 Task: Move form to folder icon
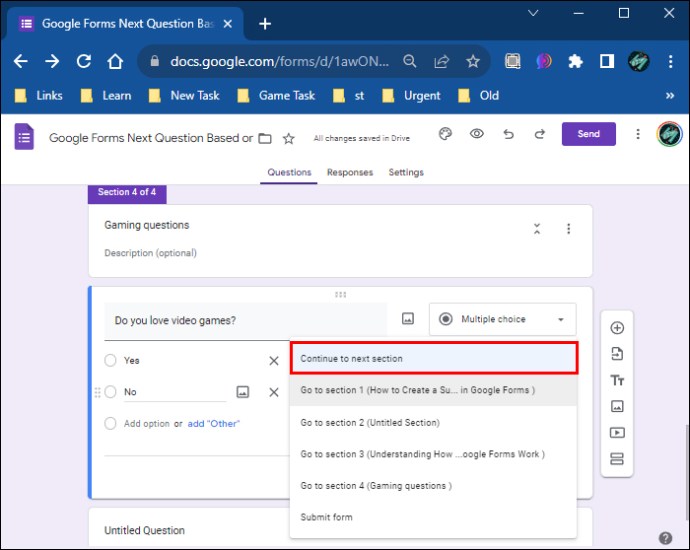[264, 139]
